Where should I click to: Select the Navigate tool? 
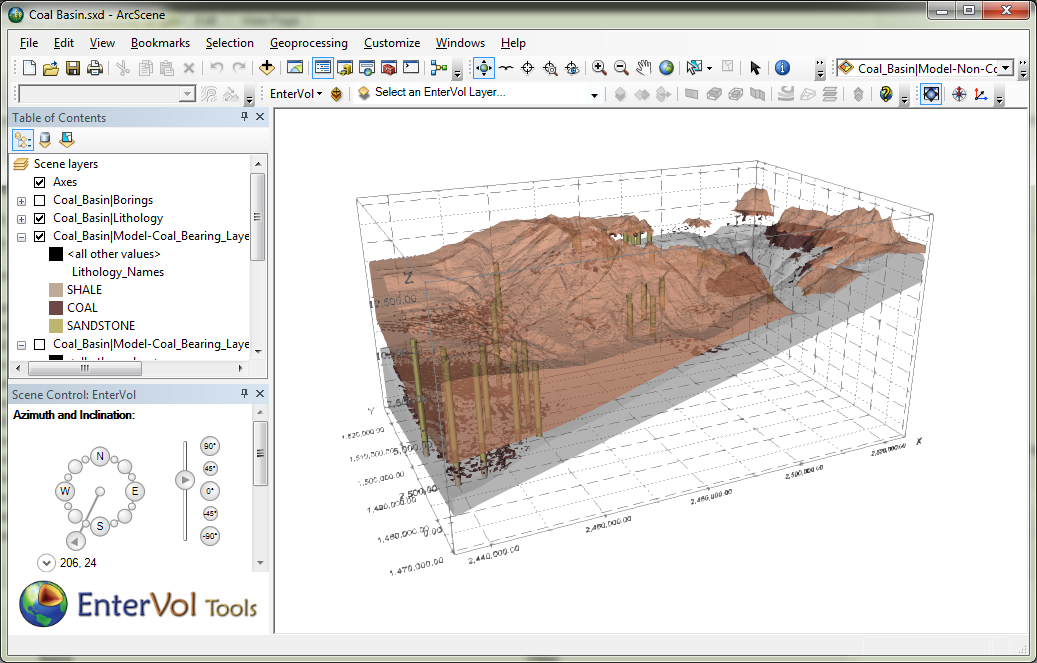point(483,67)
